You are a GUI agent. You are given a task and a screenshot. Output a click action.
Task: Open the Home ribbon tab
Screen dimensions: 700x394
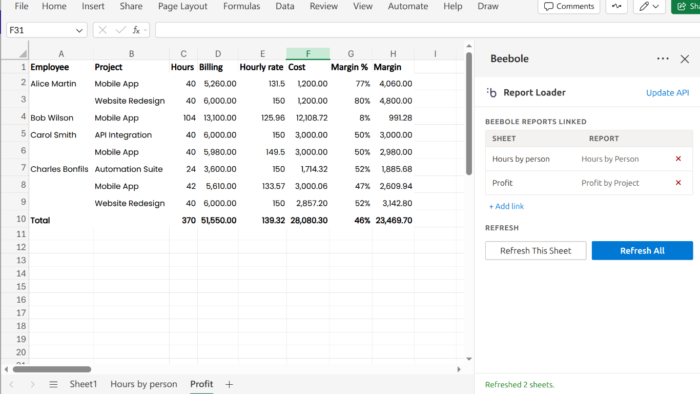coord(54,6)
